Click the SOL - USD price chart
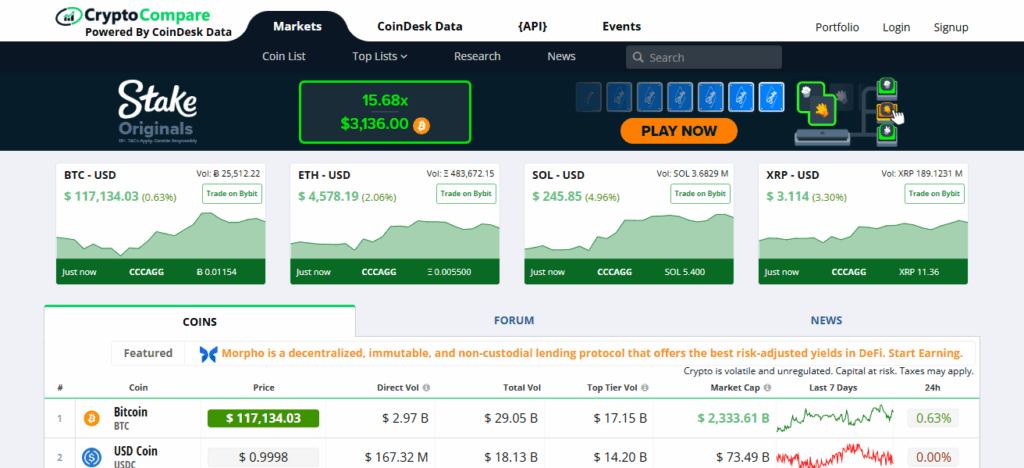The width and height of the screenshot is (1024, 468). [x=629, y=236]
